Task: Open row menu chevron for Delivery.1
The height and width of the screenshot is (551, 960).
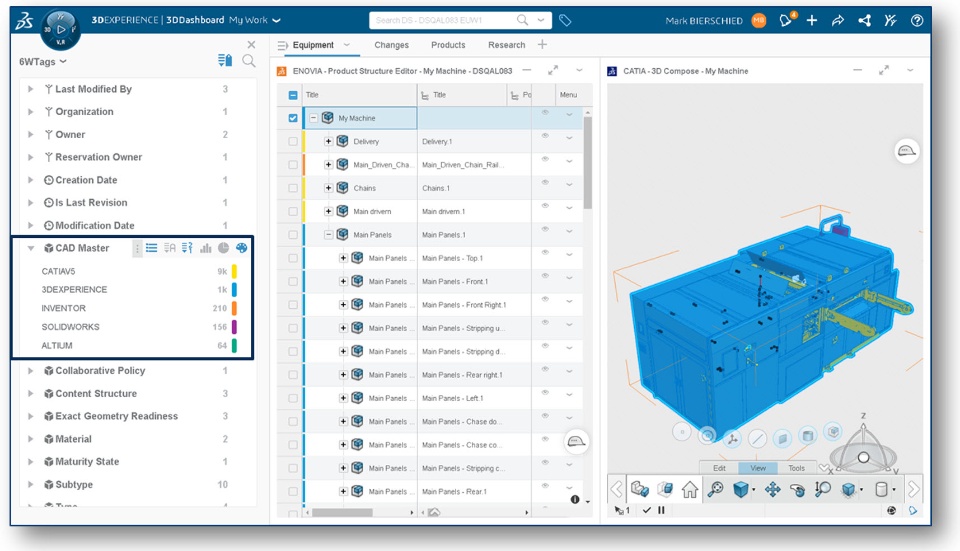Action: (x=569, y=138)
